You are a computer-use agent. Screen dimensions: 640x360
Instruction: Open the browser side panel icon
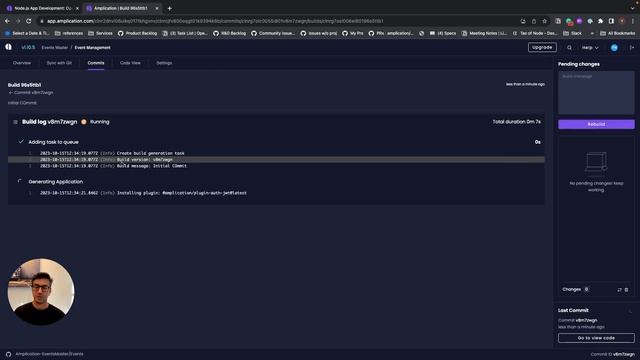click(x=611, y=21)
